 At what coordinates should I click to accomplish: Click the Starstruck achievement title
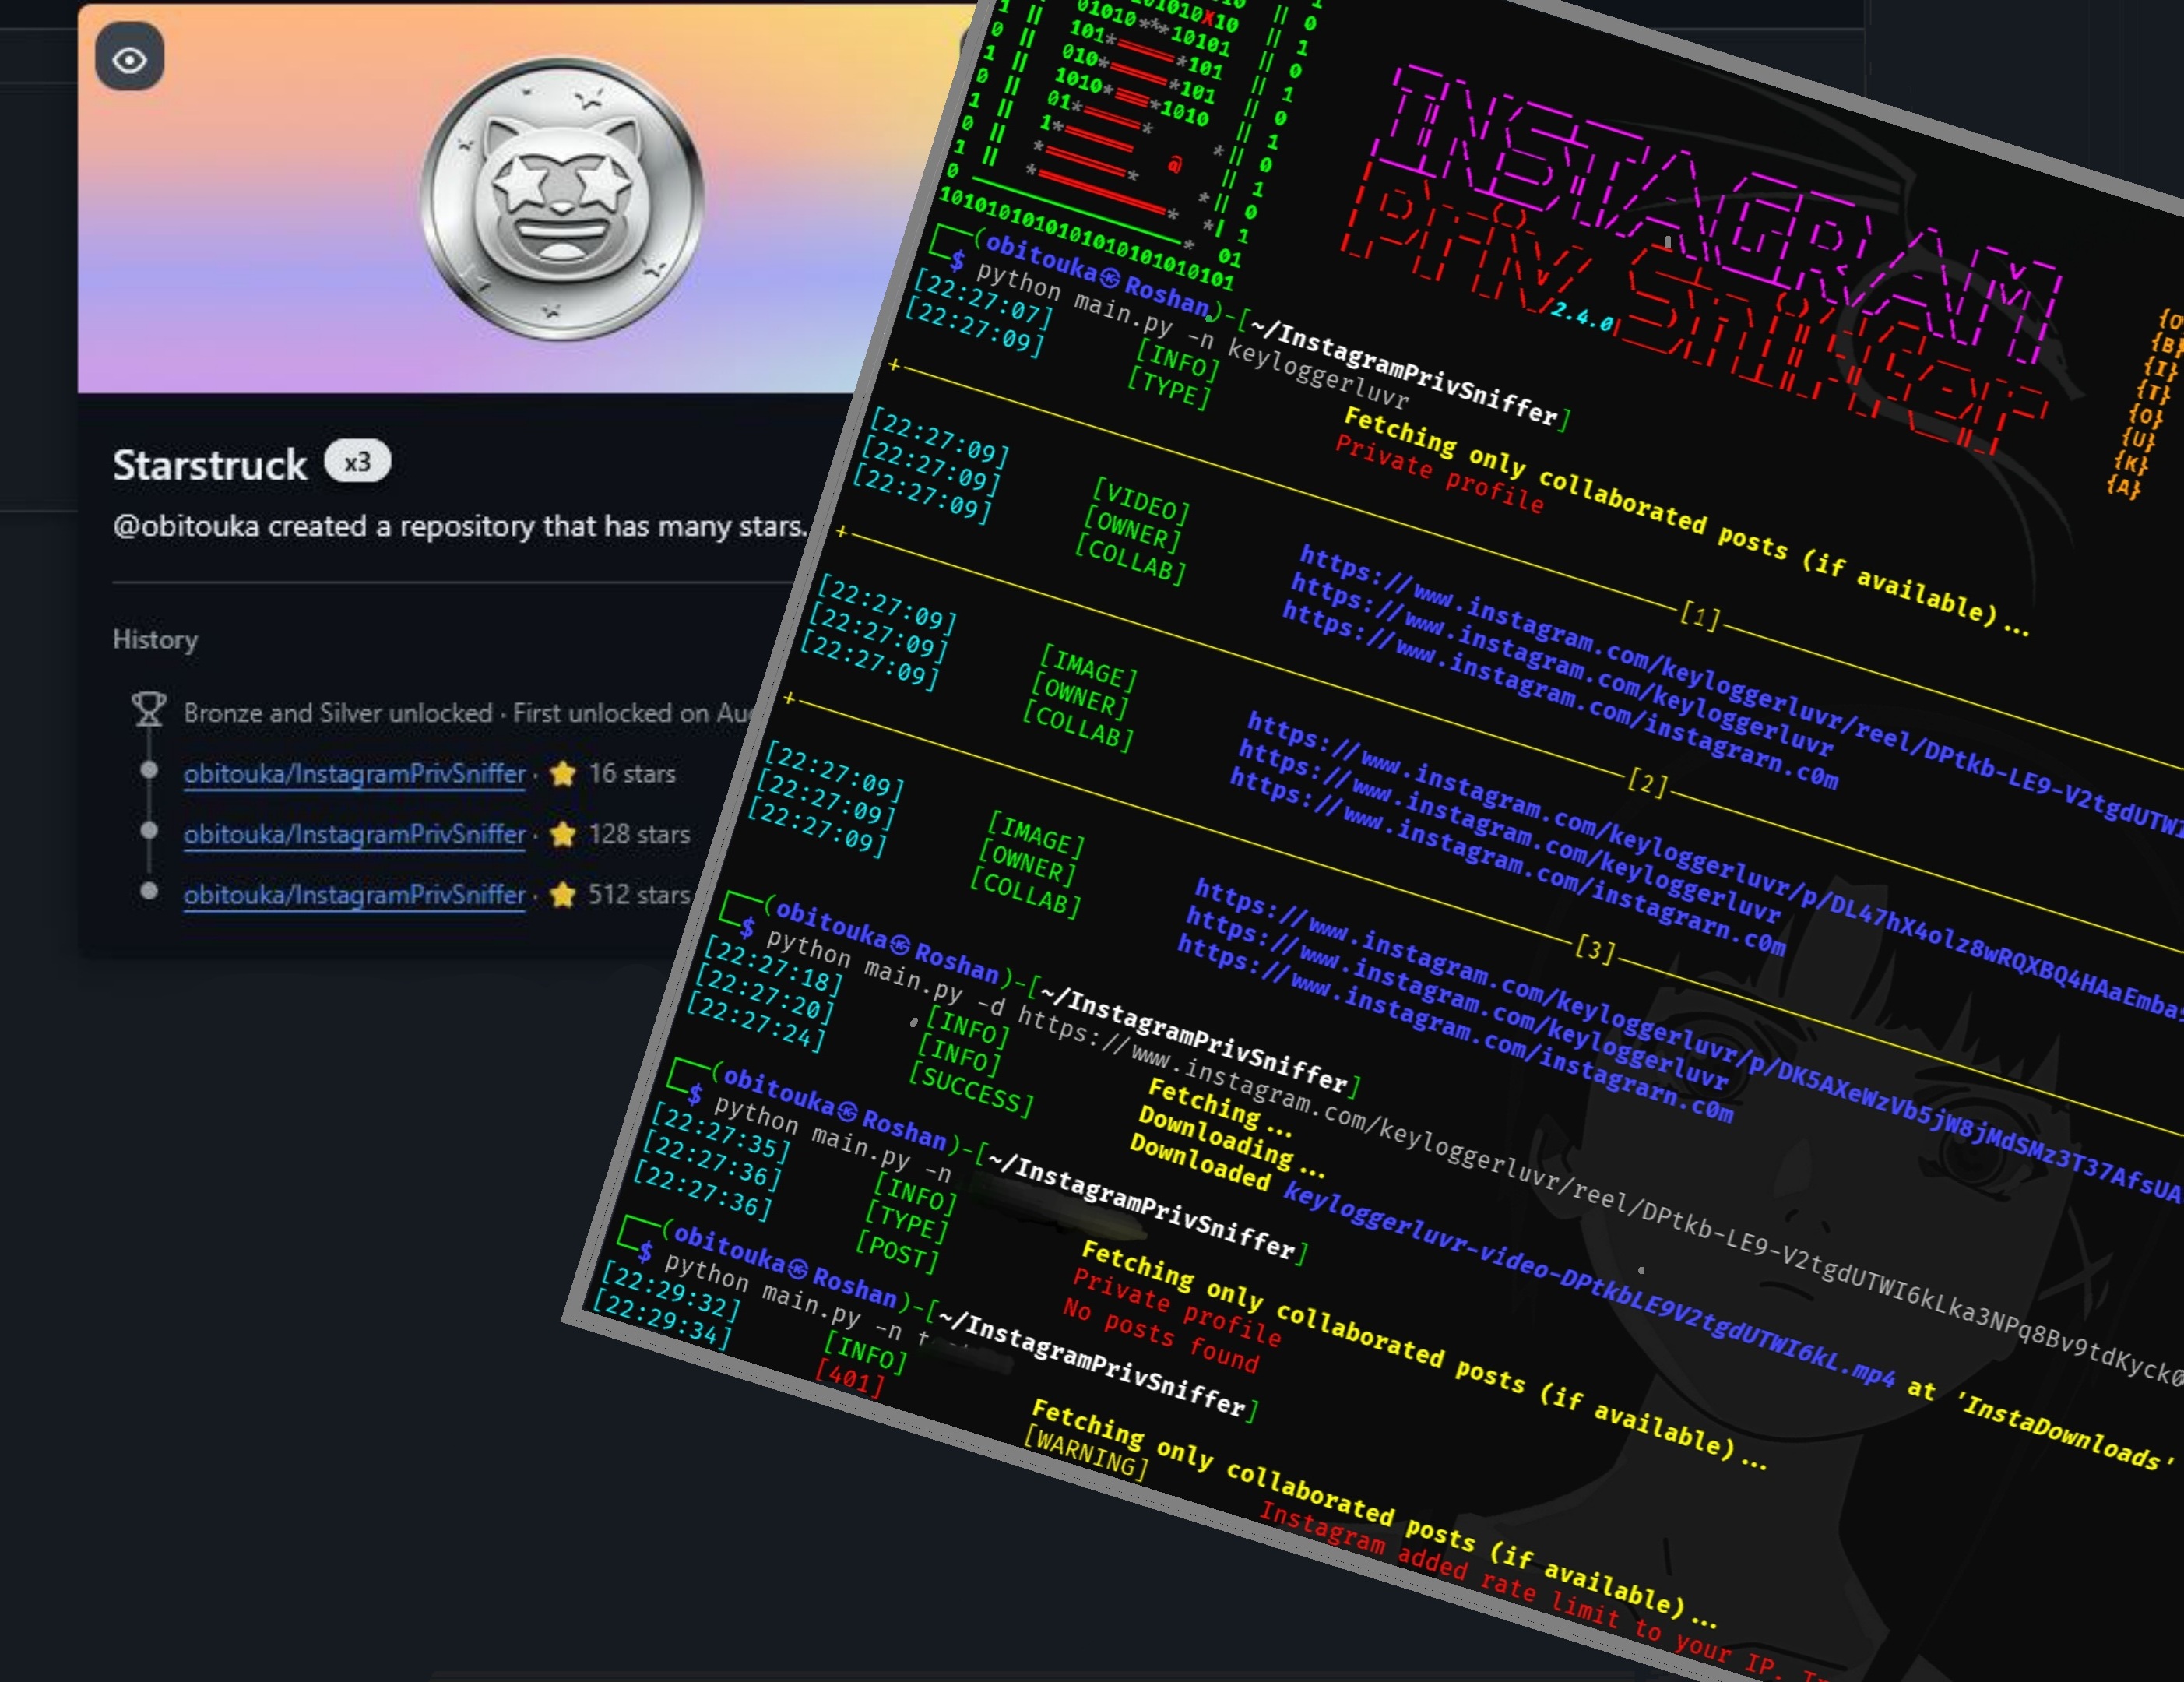[x=210, y=465]
